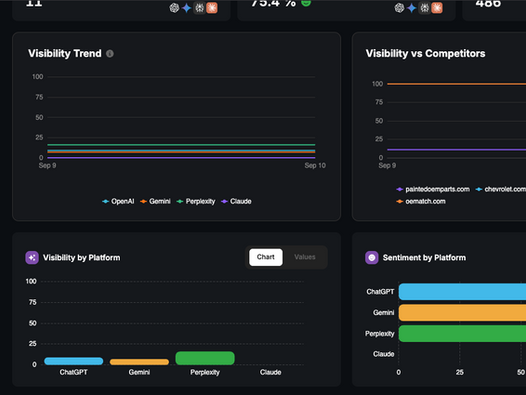Click the Perplexity icon in first card
This screenshot has width=526, height=395.
199,8
